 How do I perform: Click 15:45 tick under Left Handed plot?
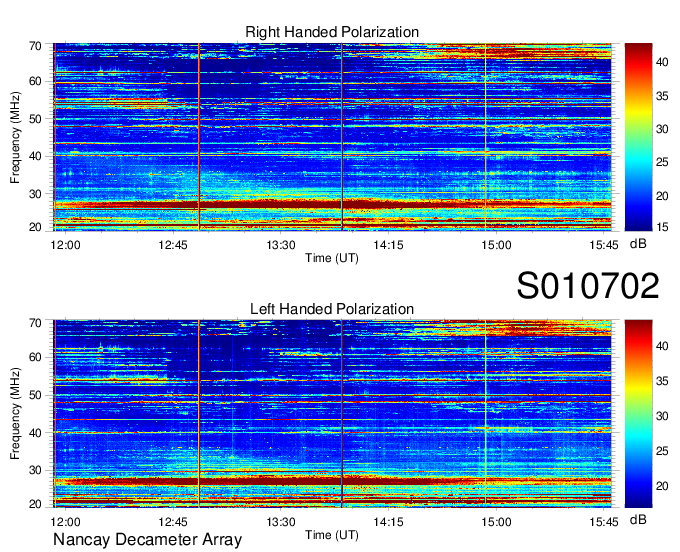604,522
